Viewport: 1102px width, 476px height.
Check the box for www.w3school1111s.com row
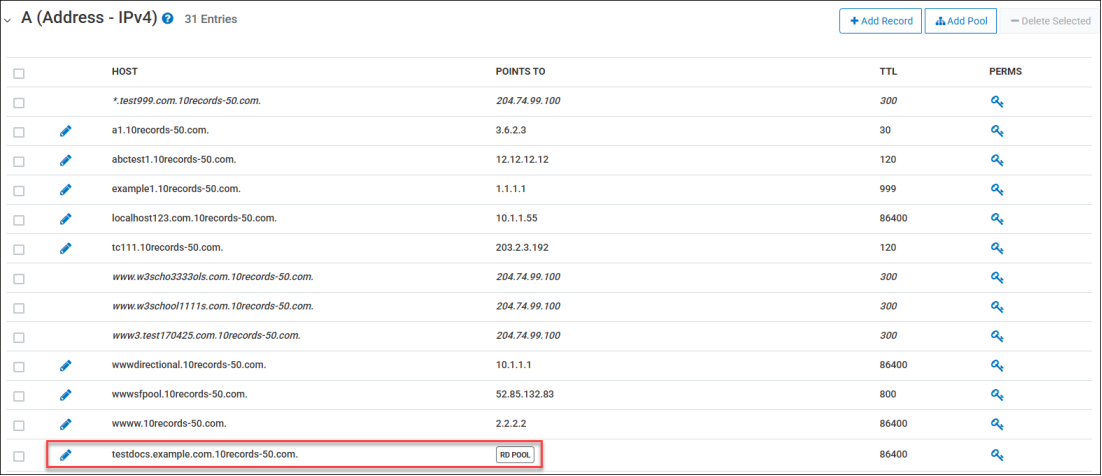[x=19, y=308]
